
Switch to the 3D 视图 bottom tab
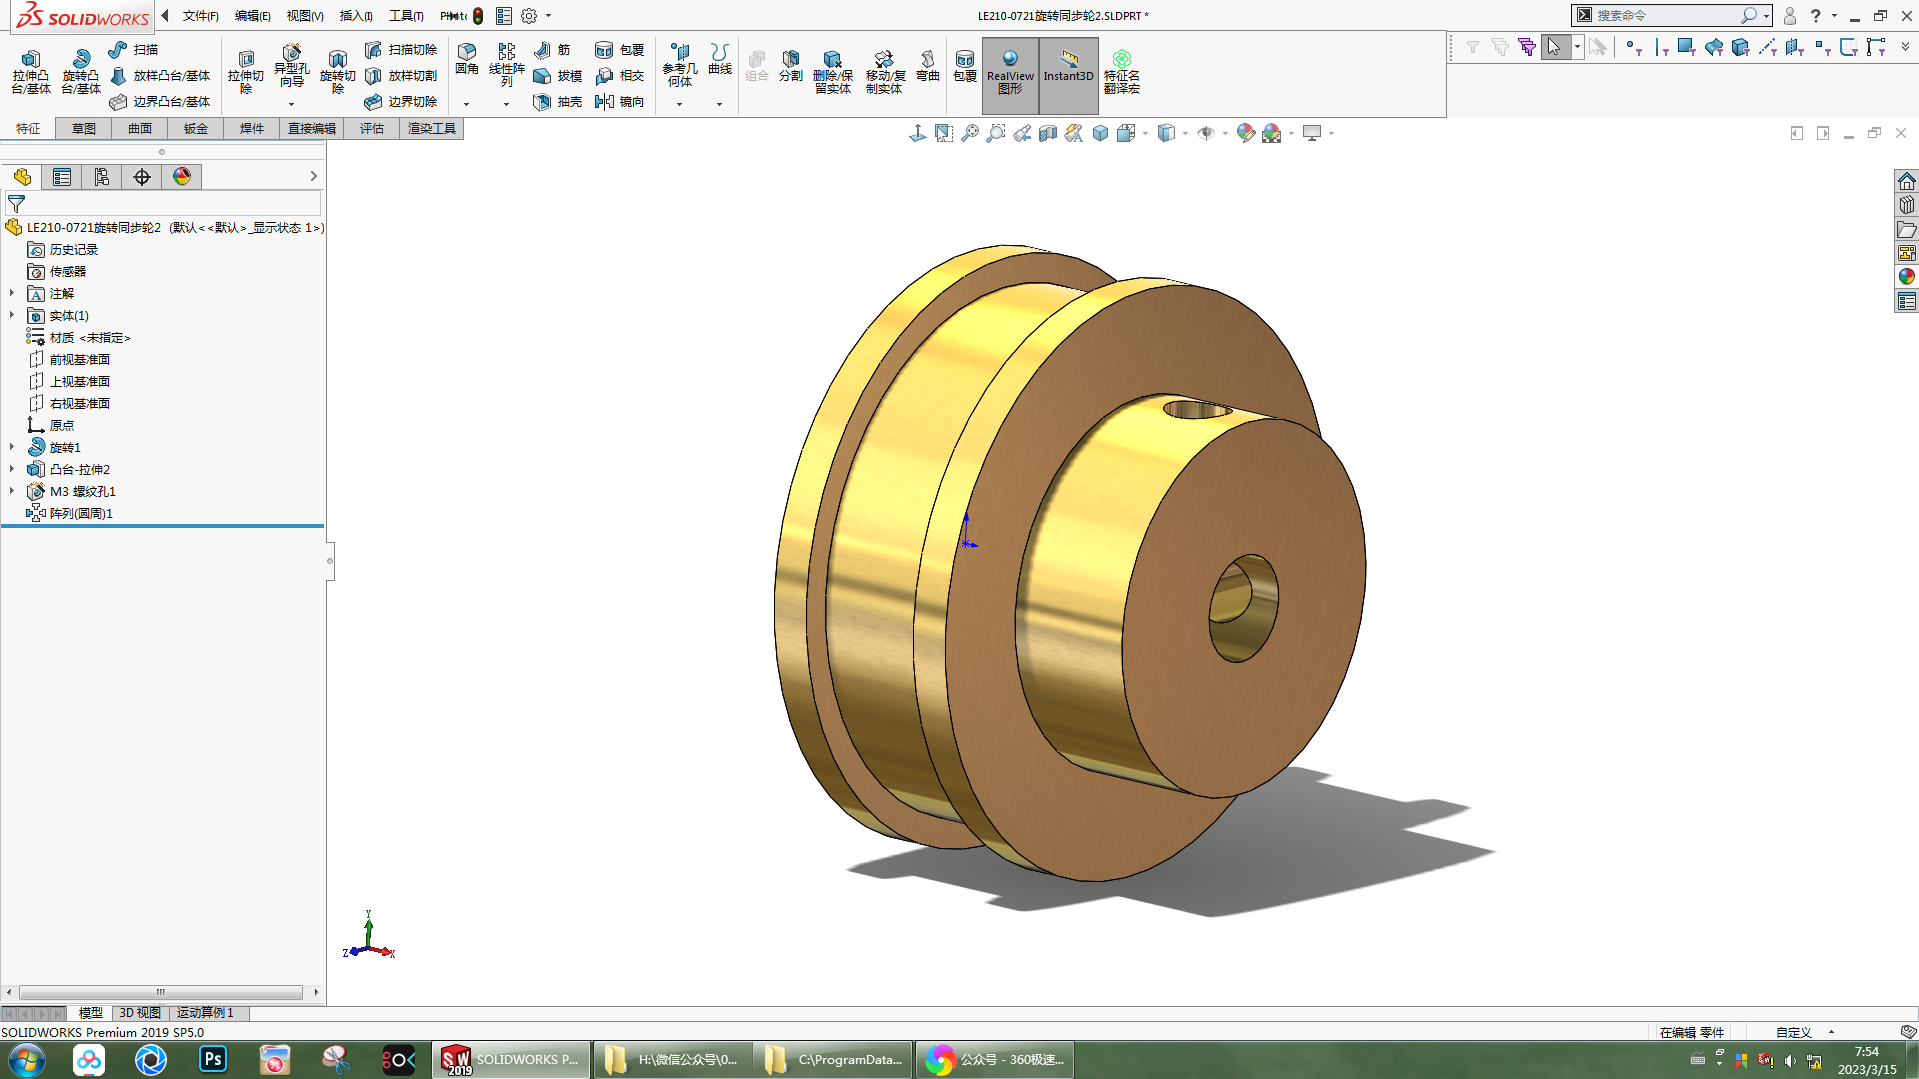click(x=140, y=1013)
